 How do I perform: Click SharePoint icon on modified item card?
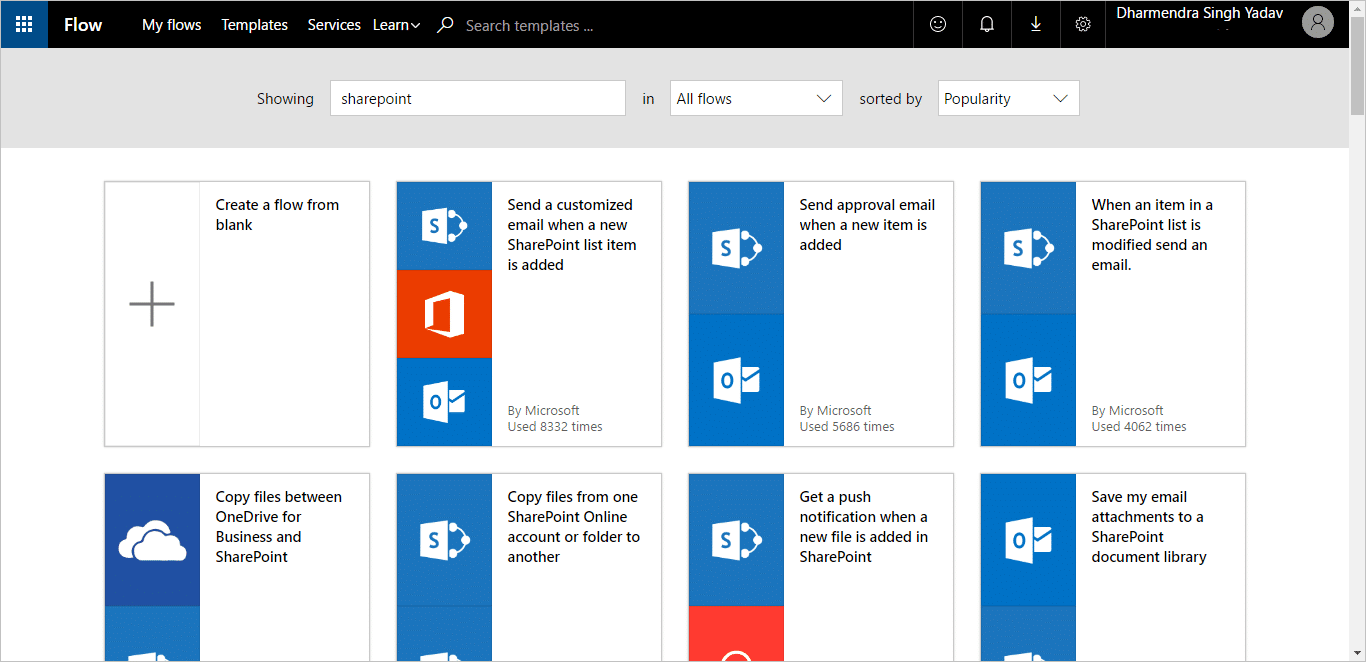click(1028, 248)
